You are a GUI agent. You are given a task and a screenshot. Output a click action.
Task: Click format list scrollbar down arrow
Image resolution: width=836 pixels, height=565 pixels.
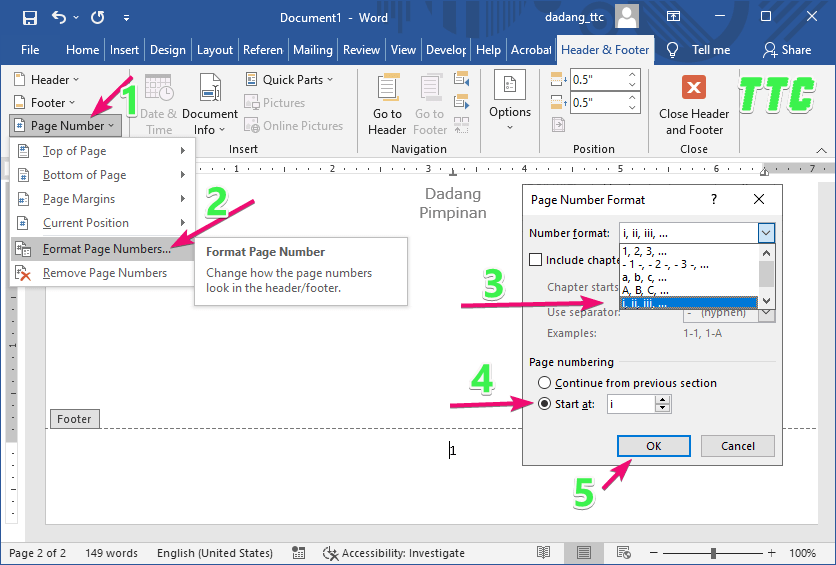[x=766, y=301]
